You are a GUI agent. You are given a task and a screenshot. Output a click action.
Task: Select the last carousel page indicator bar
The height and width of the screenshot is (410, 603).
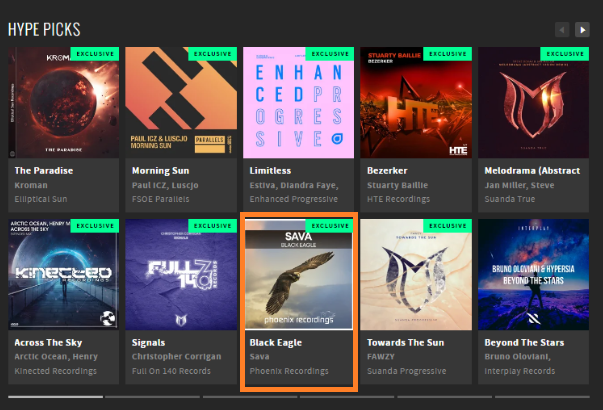[542, 397]
